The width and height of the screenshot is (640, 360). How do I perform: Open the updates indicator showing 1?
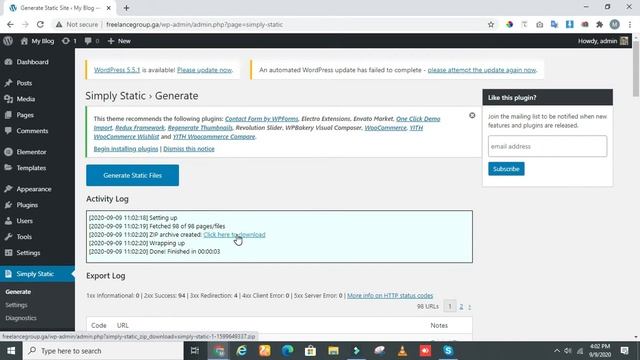69,41
